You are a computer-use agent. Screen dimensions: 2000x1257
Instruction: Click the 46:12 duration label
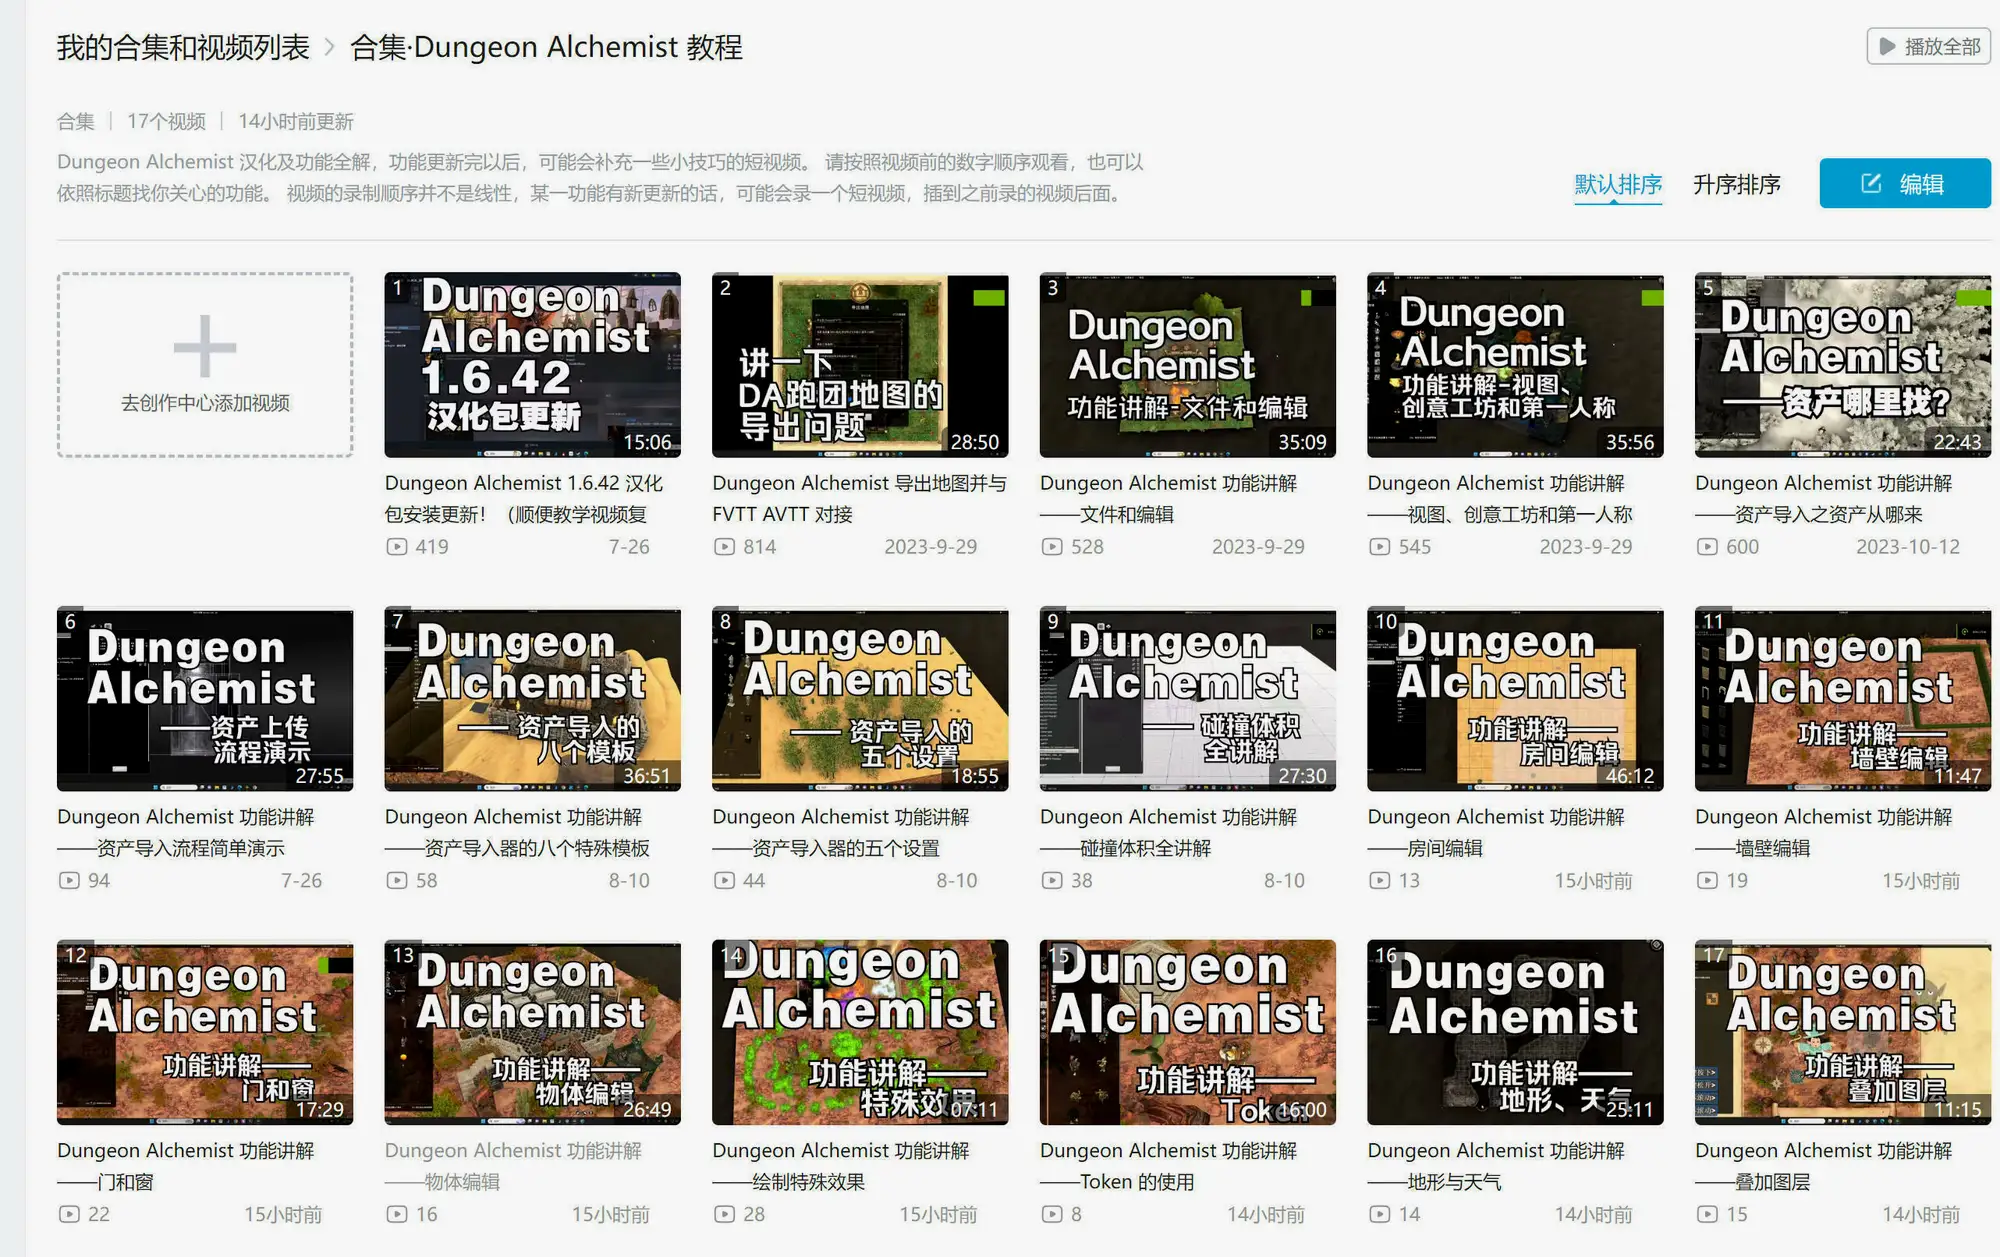[x=1630, y=776]
